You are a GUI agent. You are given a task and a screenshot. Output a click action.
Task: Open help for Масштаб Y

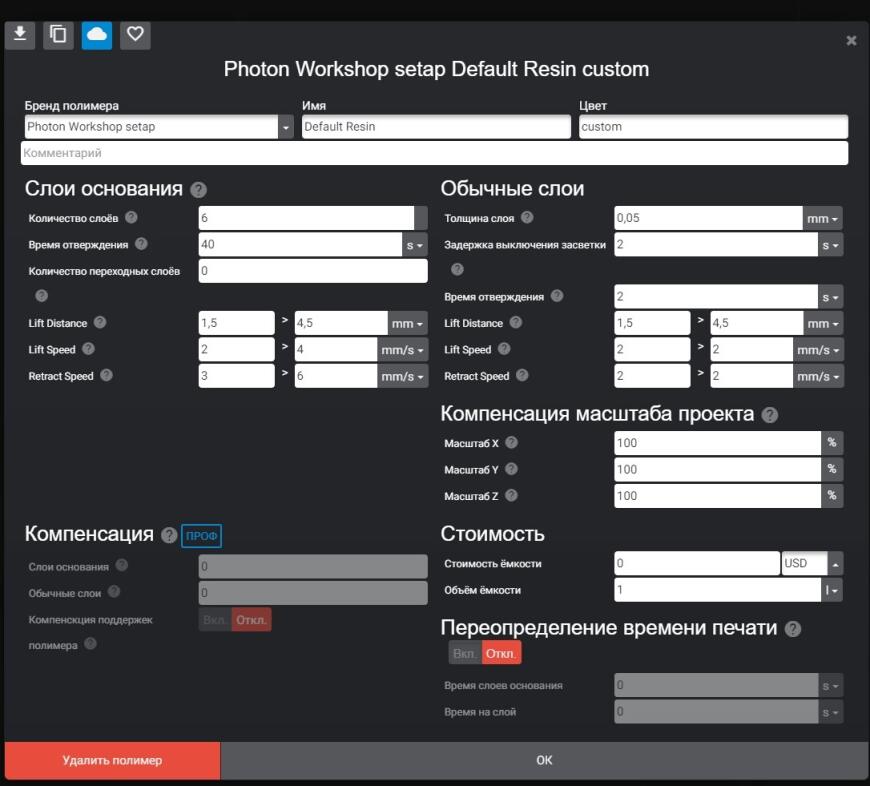pyautogui.click(x=512, y=469)
